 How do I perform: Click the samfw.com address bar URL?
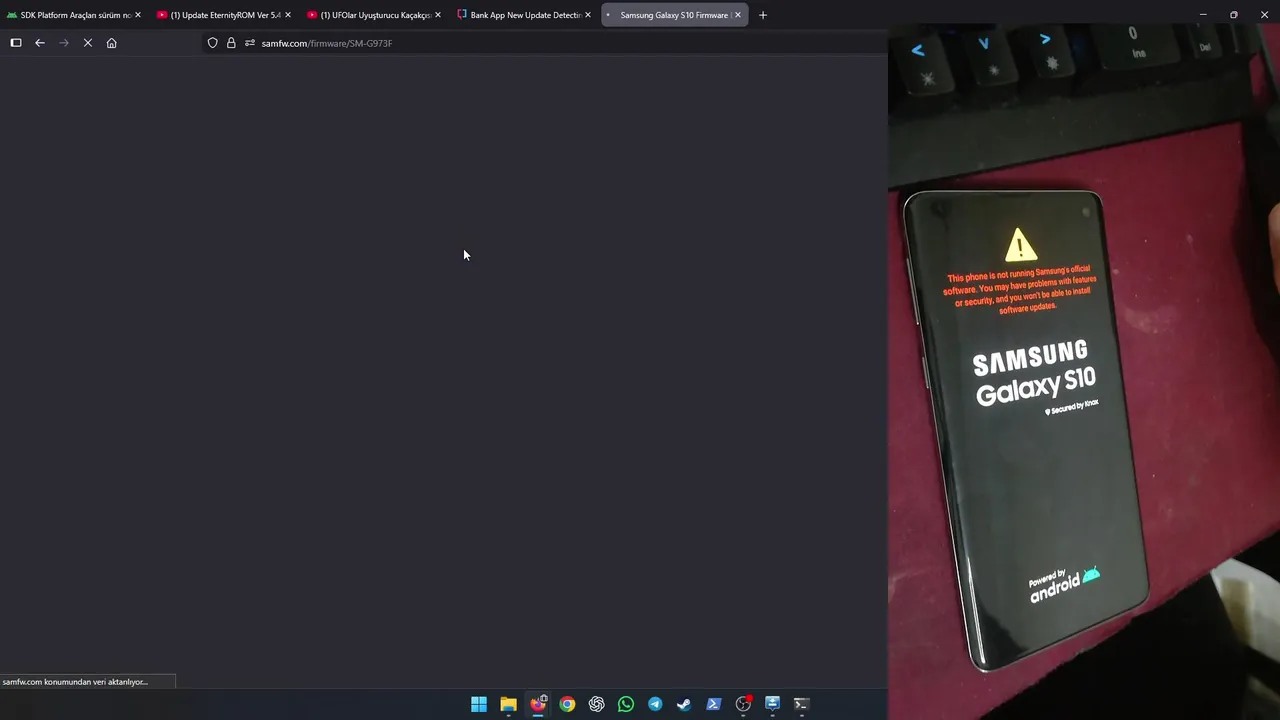click(327, 43)
